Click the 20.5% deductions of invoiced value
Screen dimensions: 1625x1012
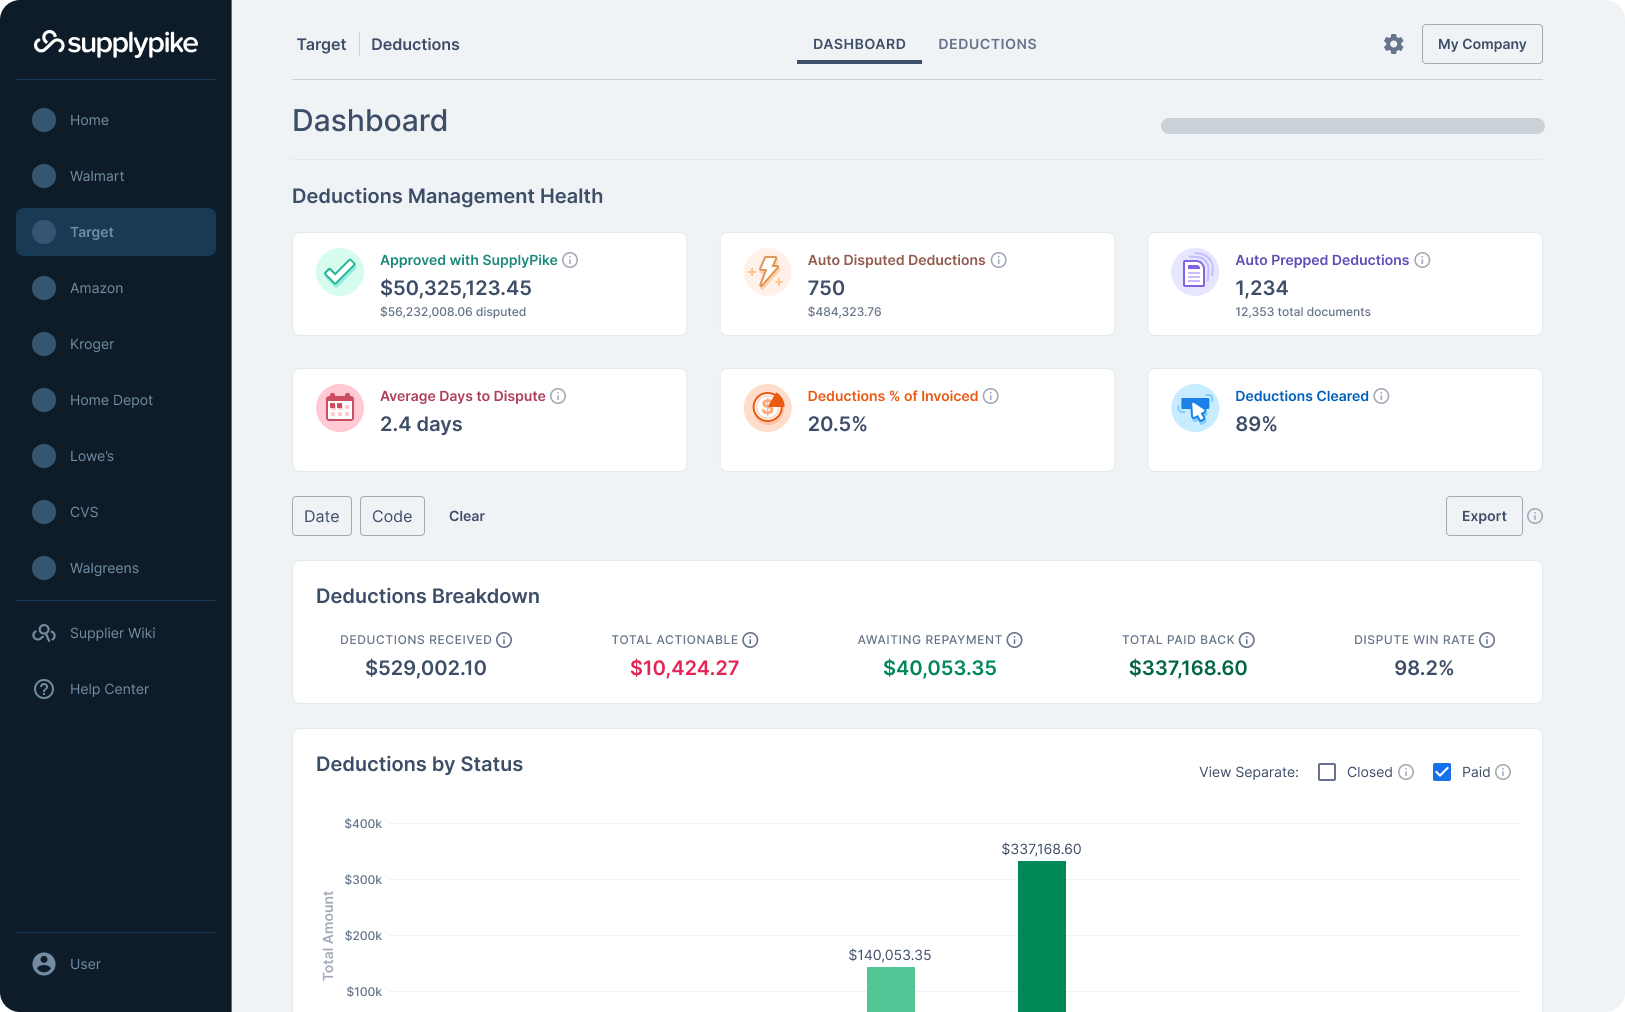point(837,424)
